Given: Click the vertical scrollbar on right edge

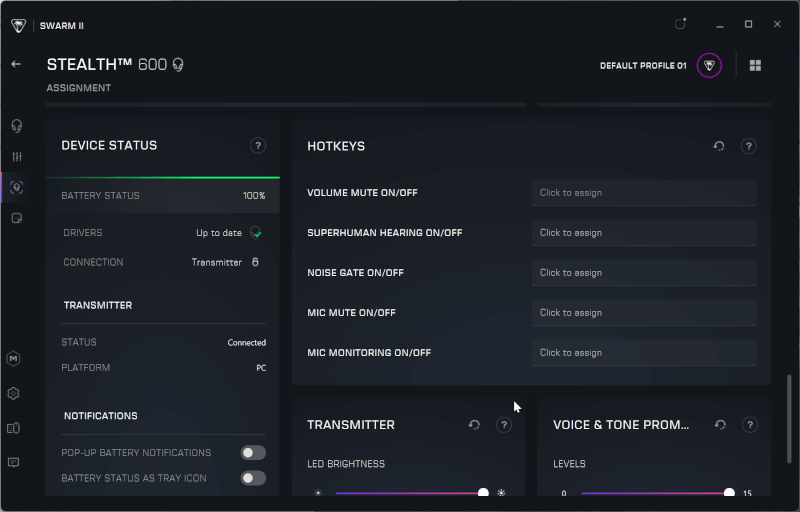Looking at the screenshot, I should pos(789,419).
